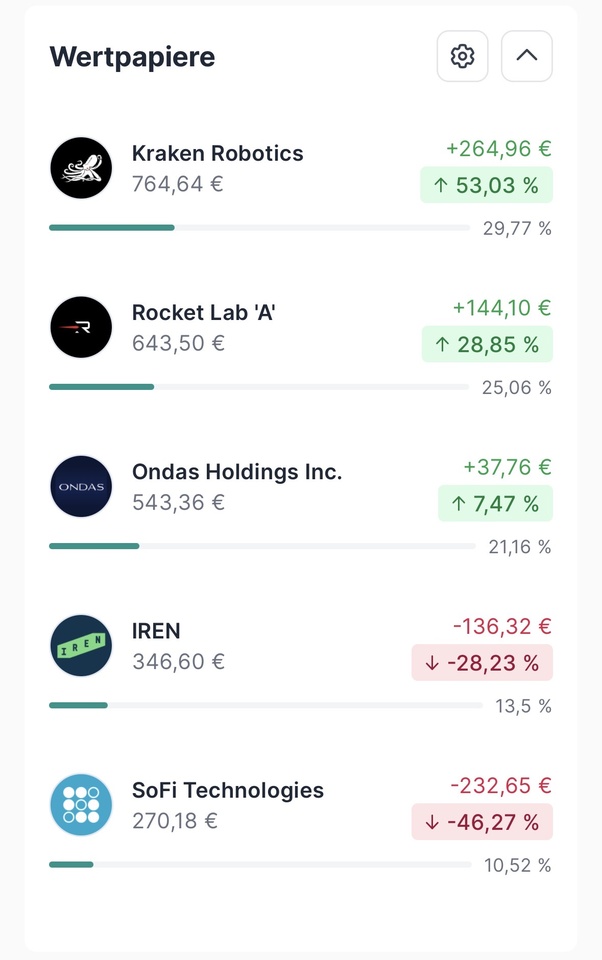Viewport: 602px width, 960px height.
Task: Click the Wertpapiere heading
Action: [132, 57]
